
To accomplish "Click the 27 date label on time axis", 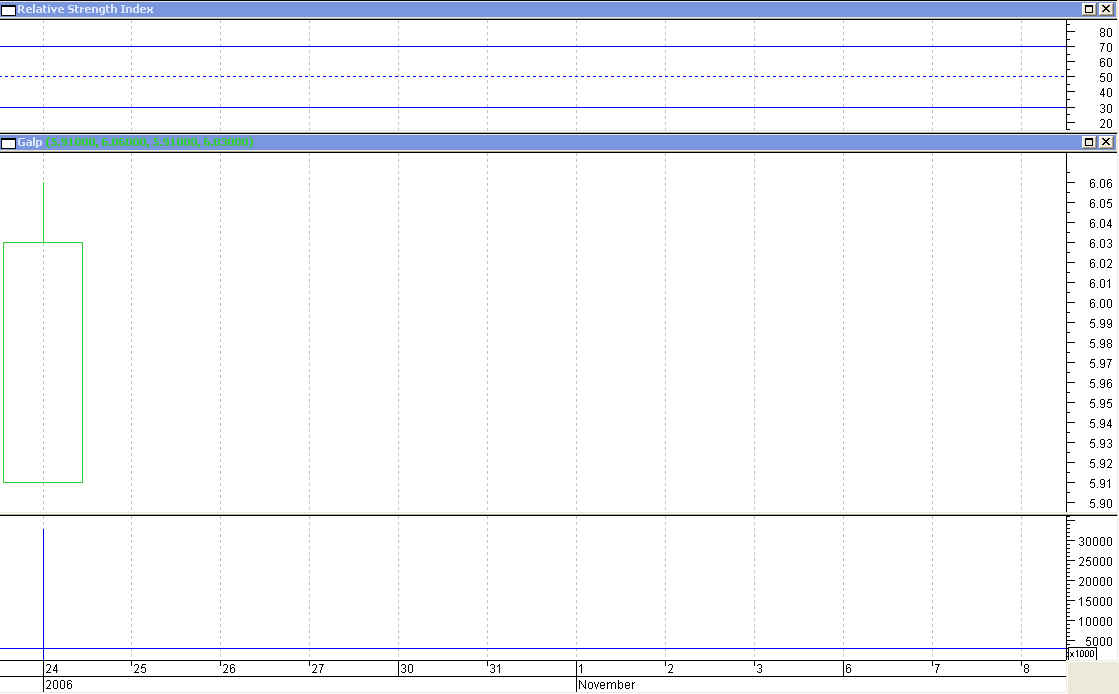I will click(318, 669).
